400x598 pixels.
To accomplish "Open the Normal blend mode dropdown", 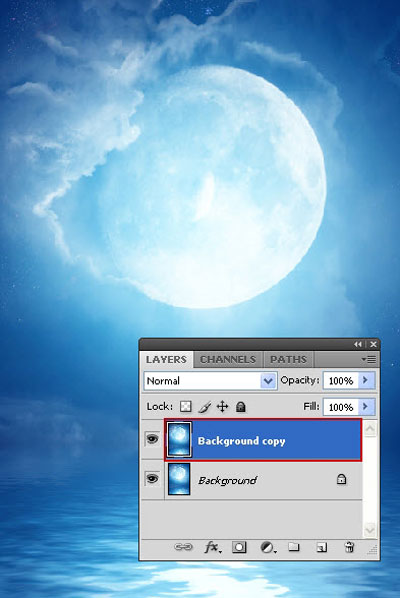I will (210, 381).
